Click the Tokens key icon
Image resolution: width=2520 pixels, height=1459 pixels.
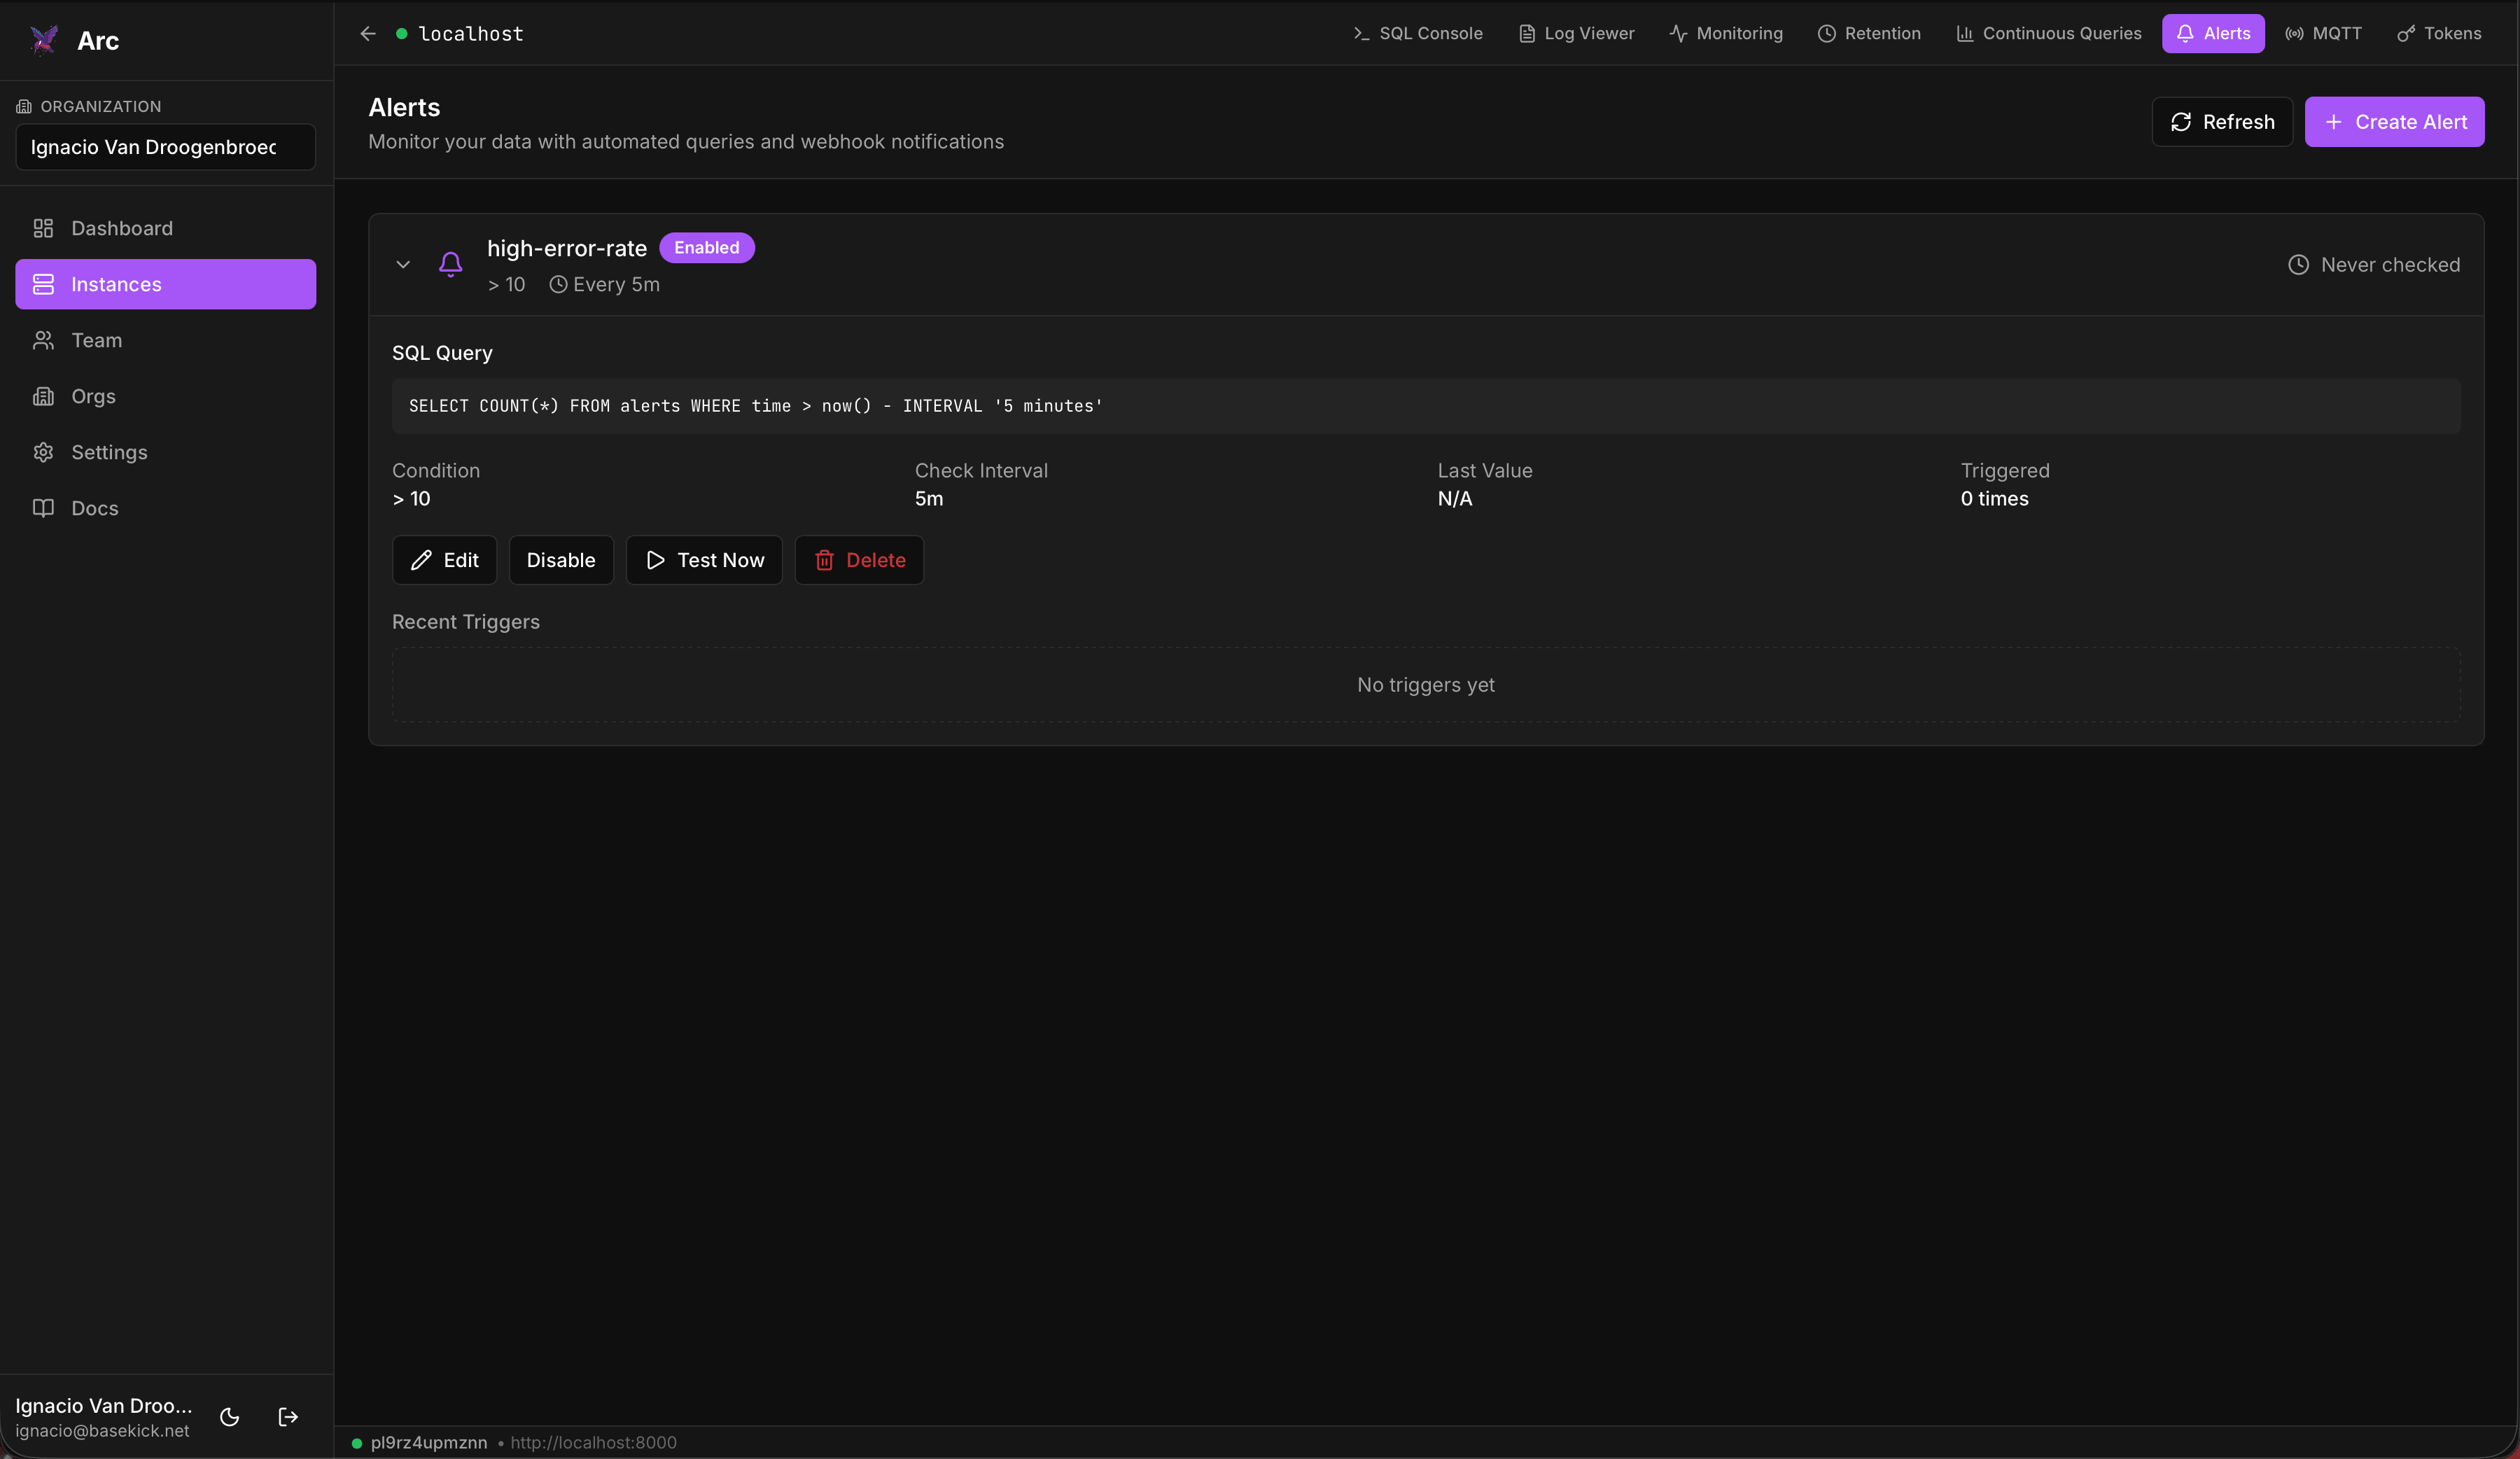click(2406, 34)
